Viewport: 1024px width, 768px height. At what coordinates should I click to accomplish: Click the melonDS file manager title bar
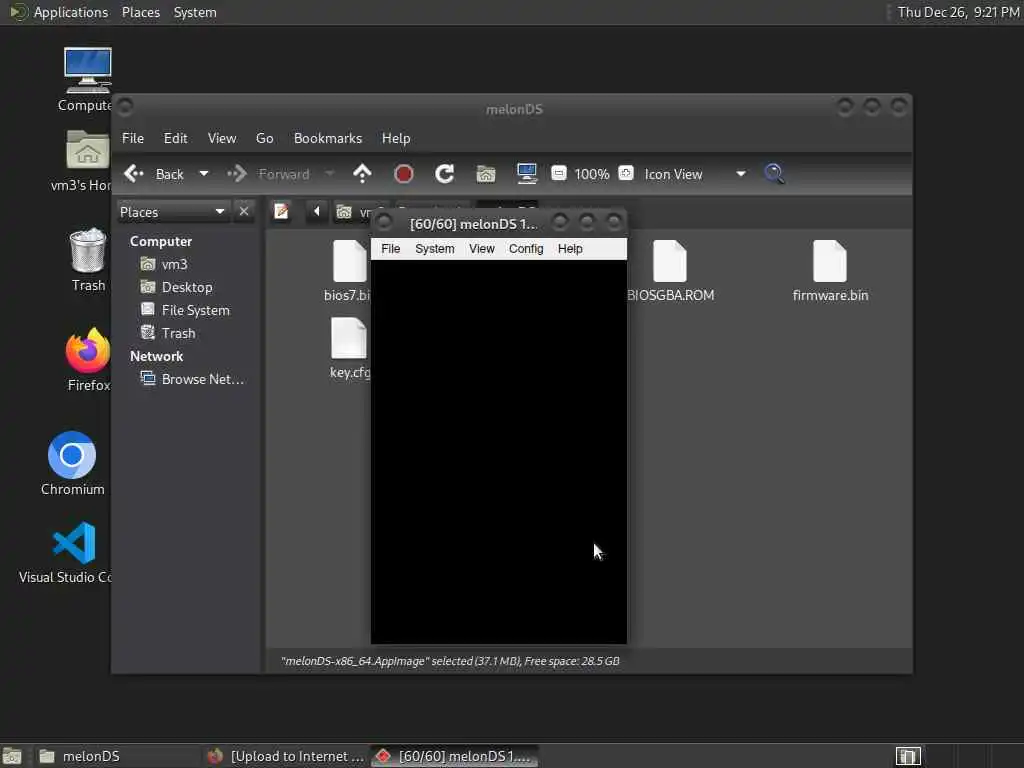513,109
